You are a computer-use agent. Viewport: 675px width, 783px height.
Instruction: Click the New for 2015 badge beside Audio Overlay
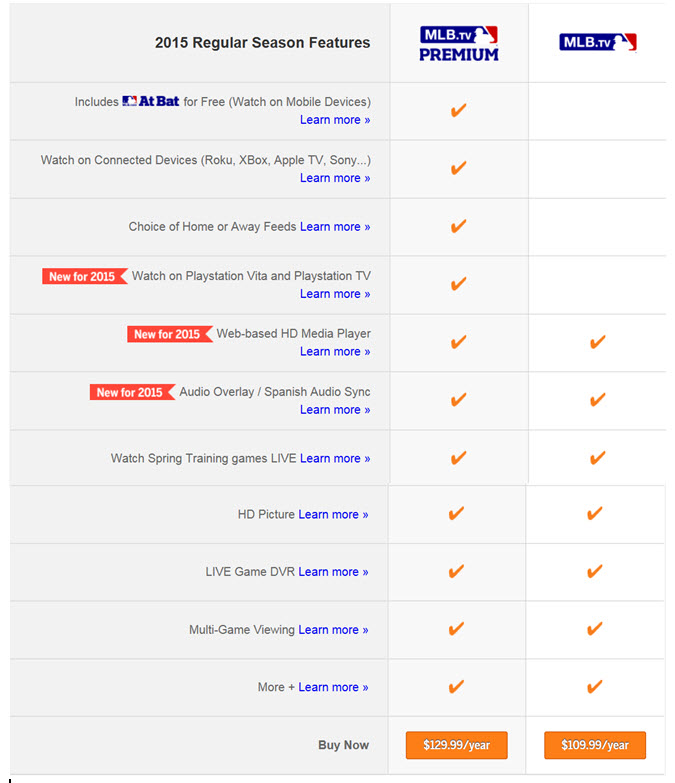coord(132,392)
